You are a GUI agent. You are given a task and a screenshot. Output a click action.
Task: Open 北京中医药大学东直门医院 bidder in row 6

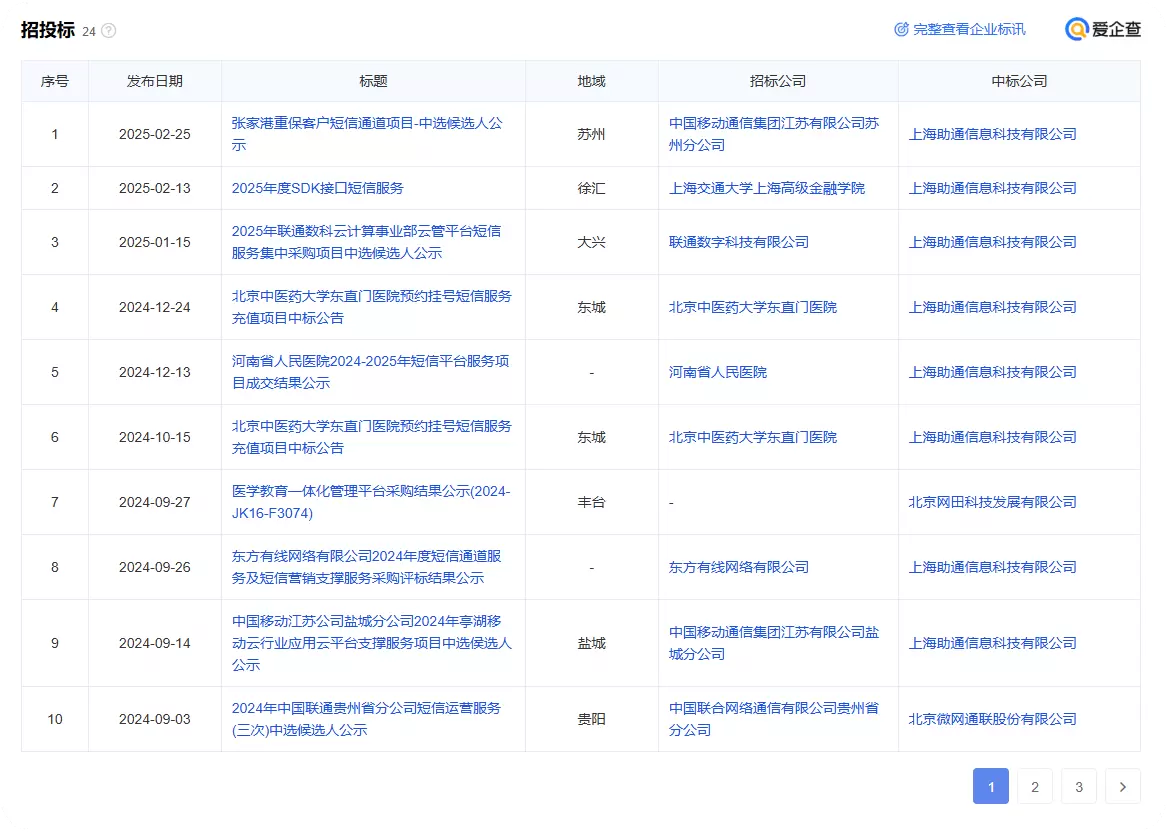[752, 437]
